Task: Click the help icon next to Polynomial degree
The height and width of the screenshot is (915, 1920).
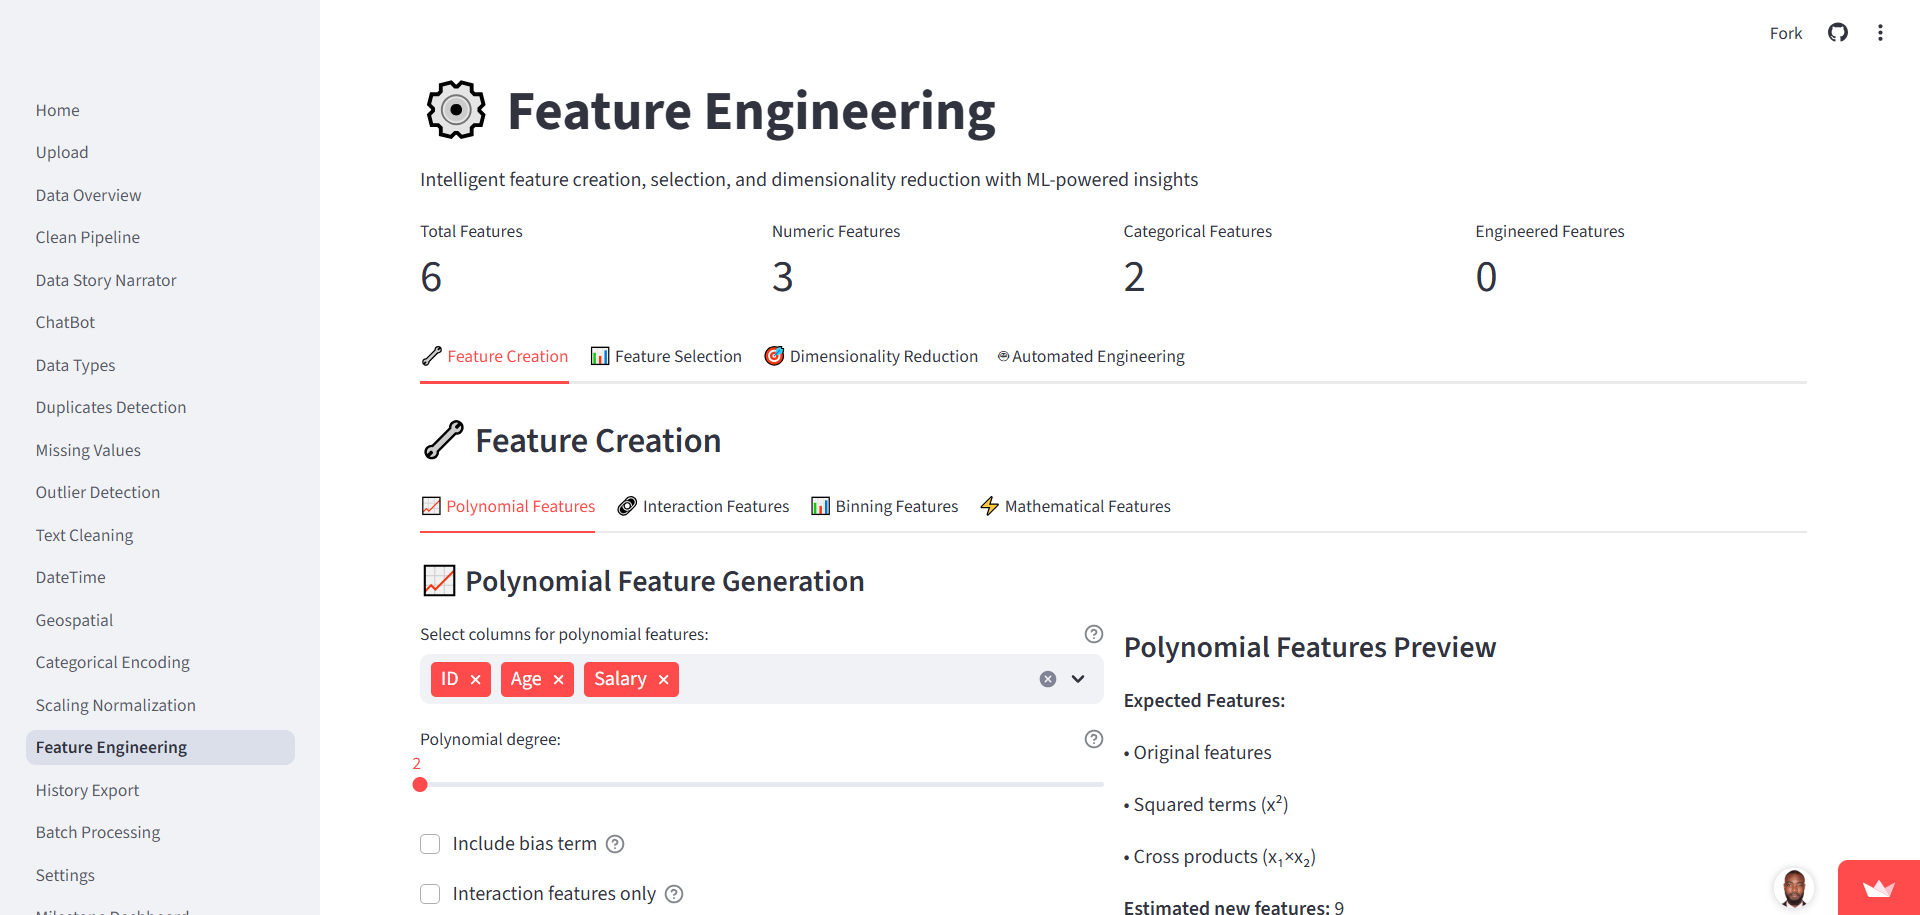Action: [x=1093, y=739]
